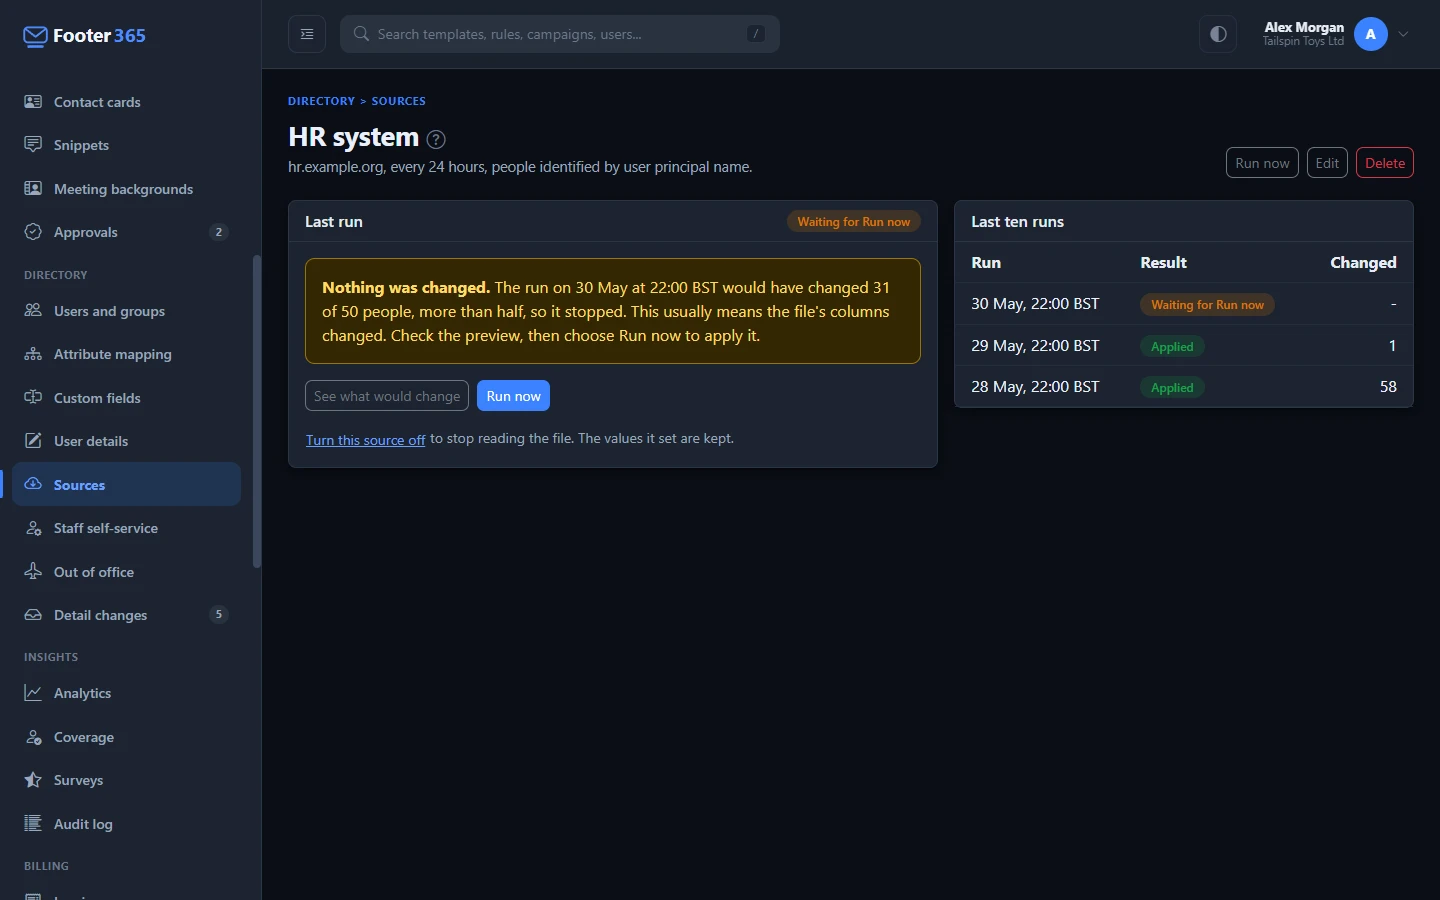Open Detail changes with 5 pending
The width and height of the screenshot is (1440, 900).
[126, 615]
